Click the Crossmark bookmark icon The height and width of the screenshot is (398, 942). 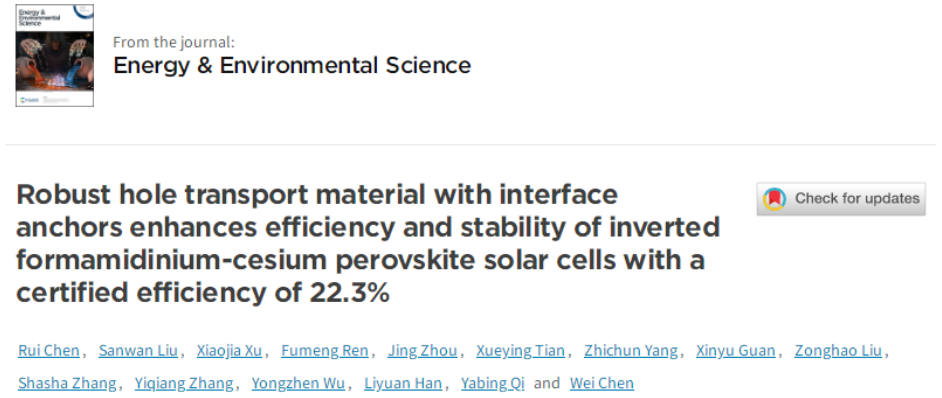pos(774,198)
